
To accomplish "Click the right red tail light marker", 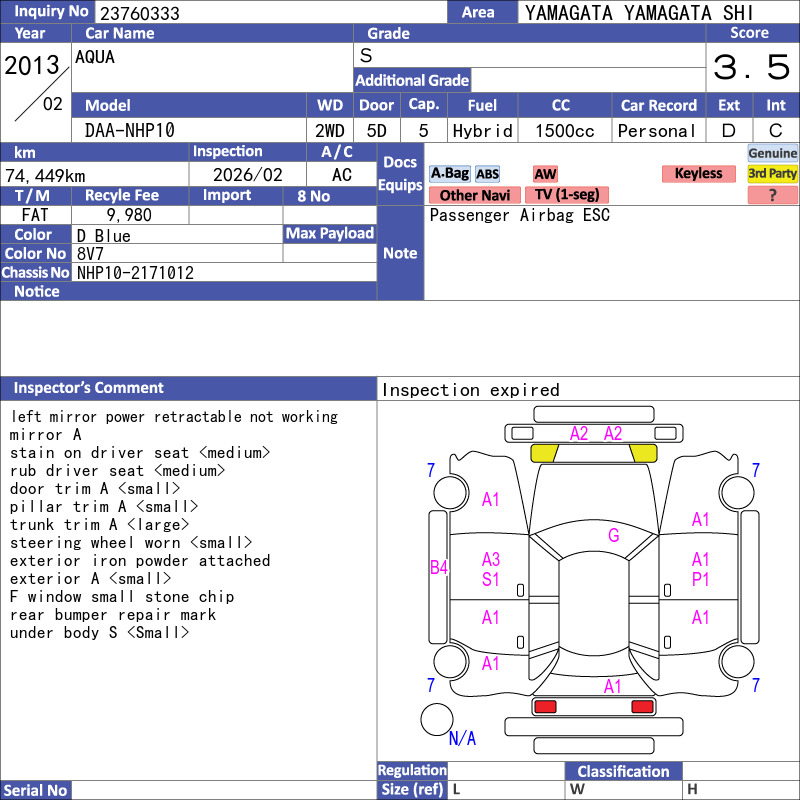I will 643,707.
